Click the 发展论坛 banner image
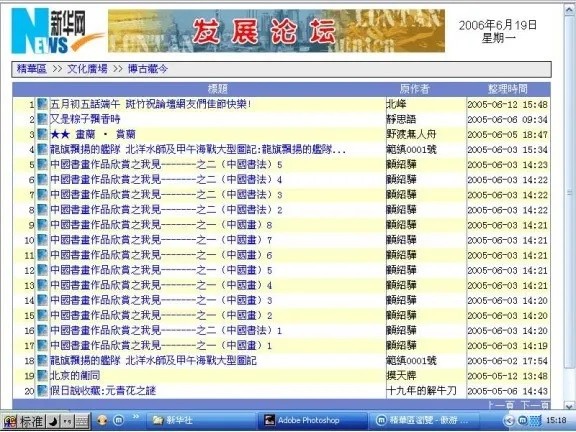 276,31
